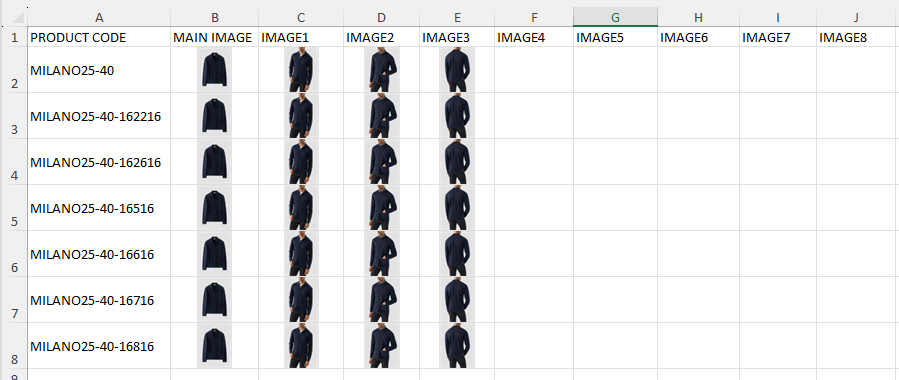
Task: Select cell containing MILANO25-40-16716
Action: click(x=99, y=300)
